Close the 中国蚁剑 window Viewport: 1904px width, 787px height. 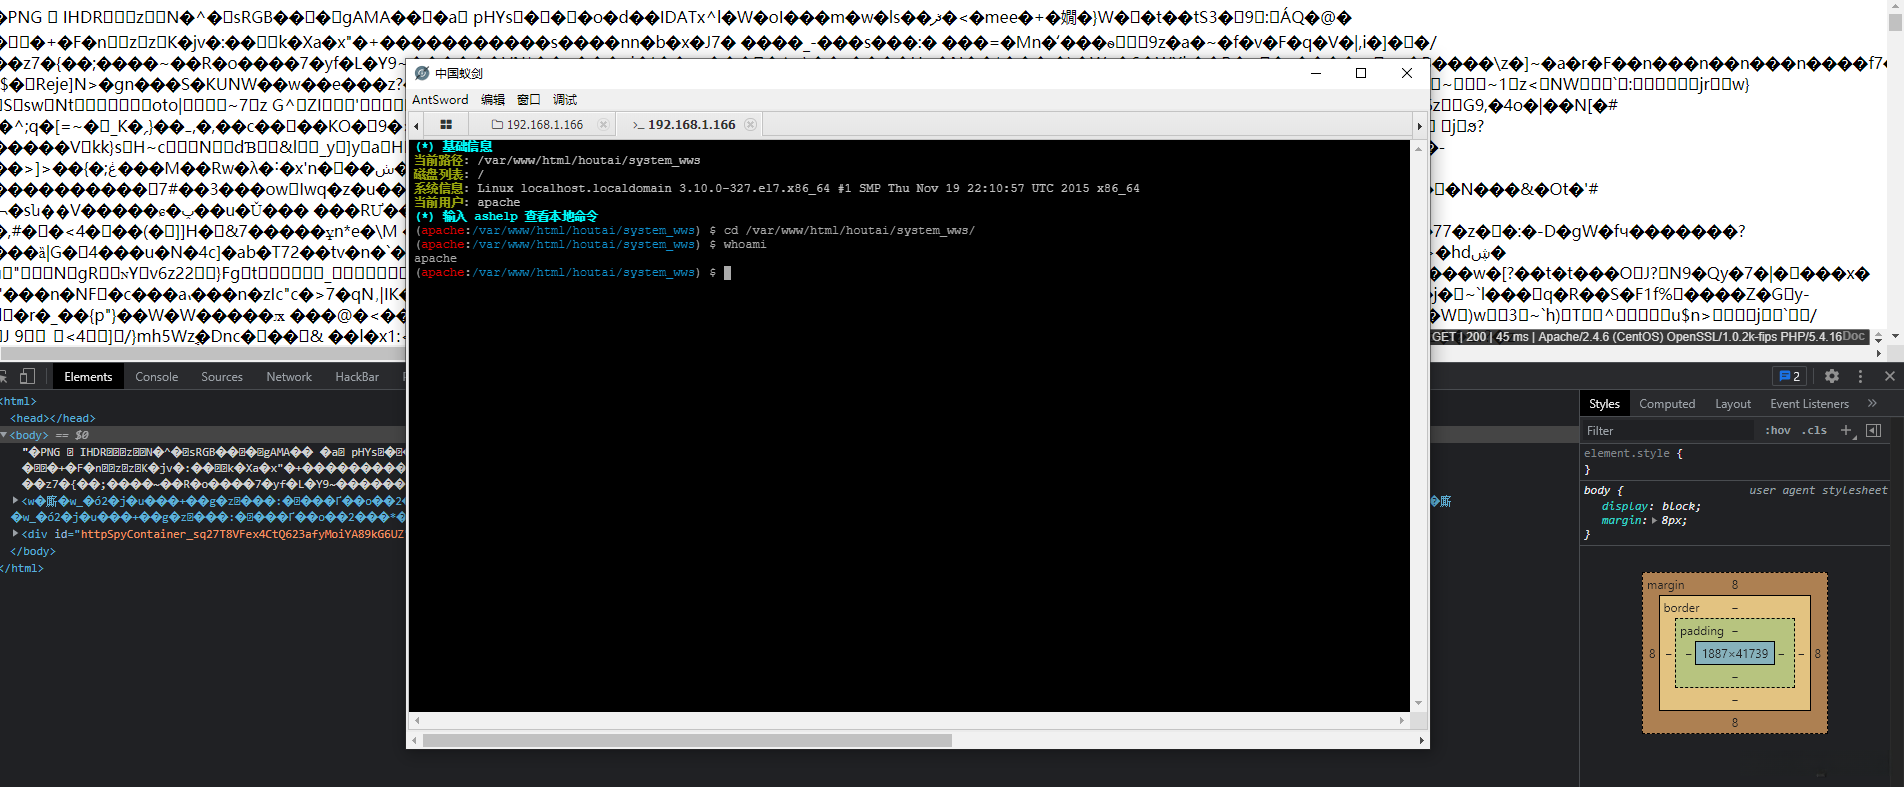click(x=1407, y=73)
